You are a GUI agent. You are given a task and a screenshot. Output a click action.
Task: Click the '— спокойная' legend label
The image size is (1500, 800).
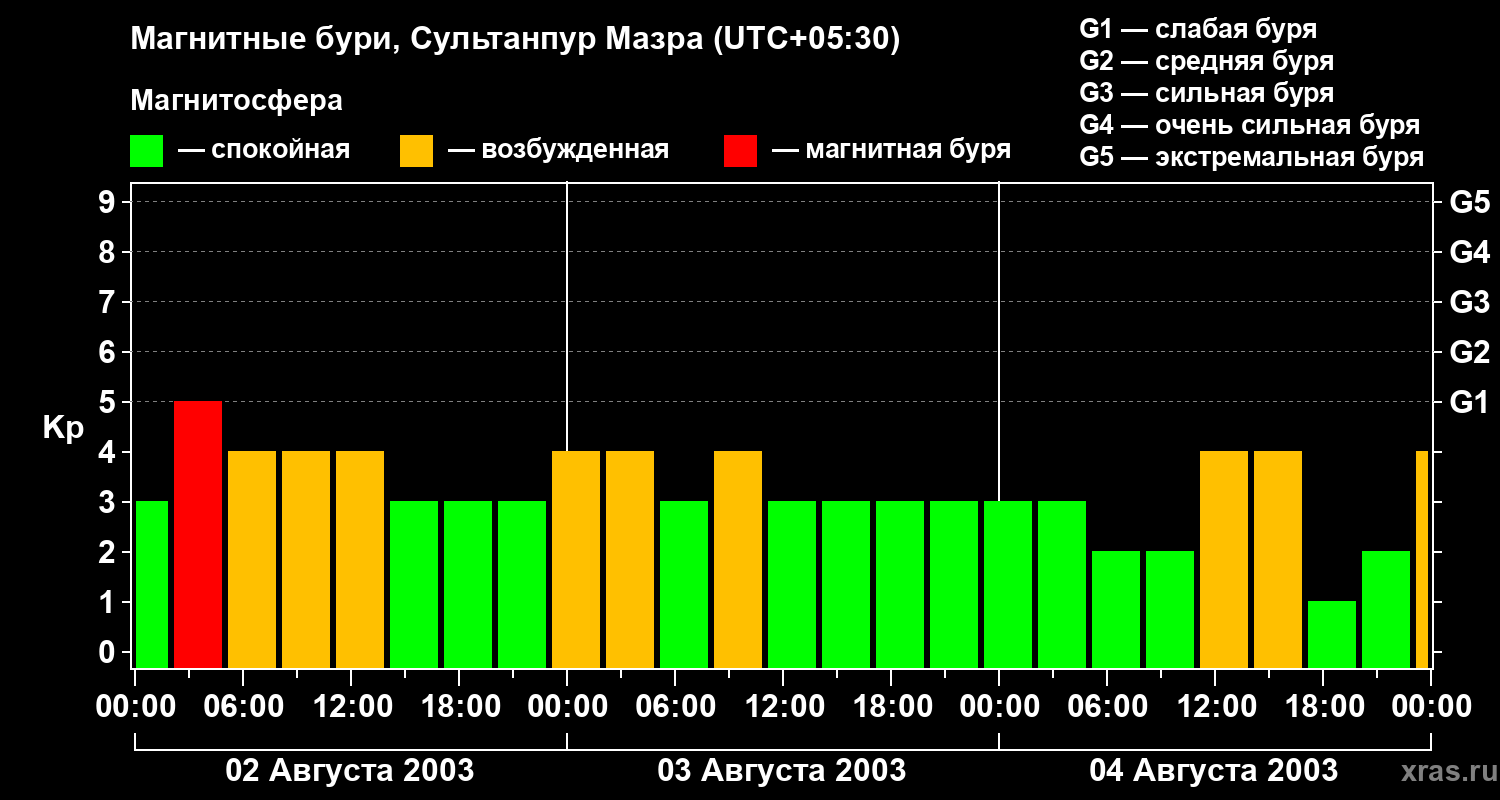264,150
